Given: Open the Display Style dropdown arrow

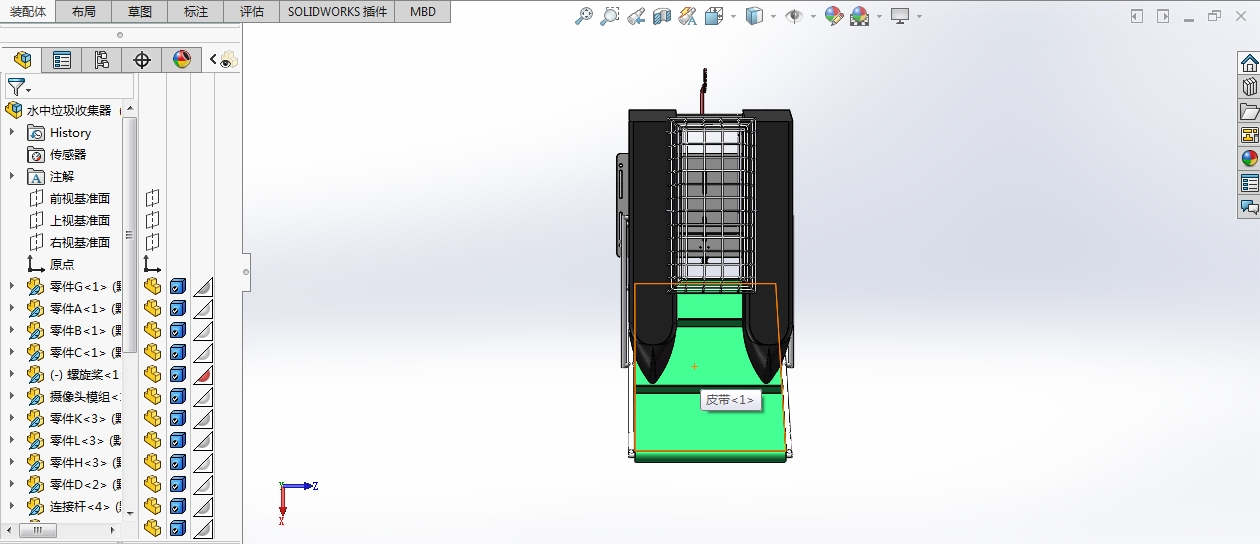Looking at the screenshot, I should (774, 16).
